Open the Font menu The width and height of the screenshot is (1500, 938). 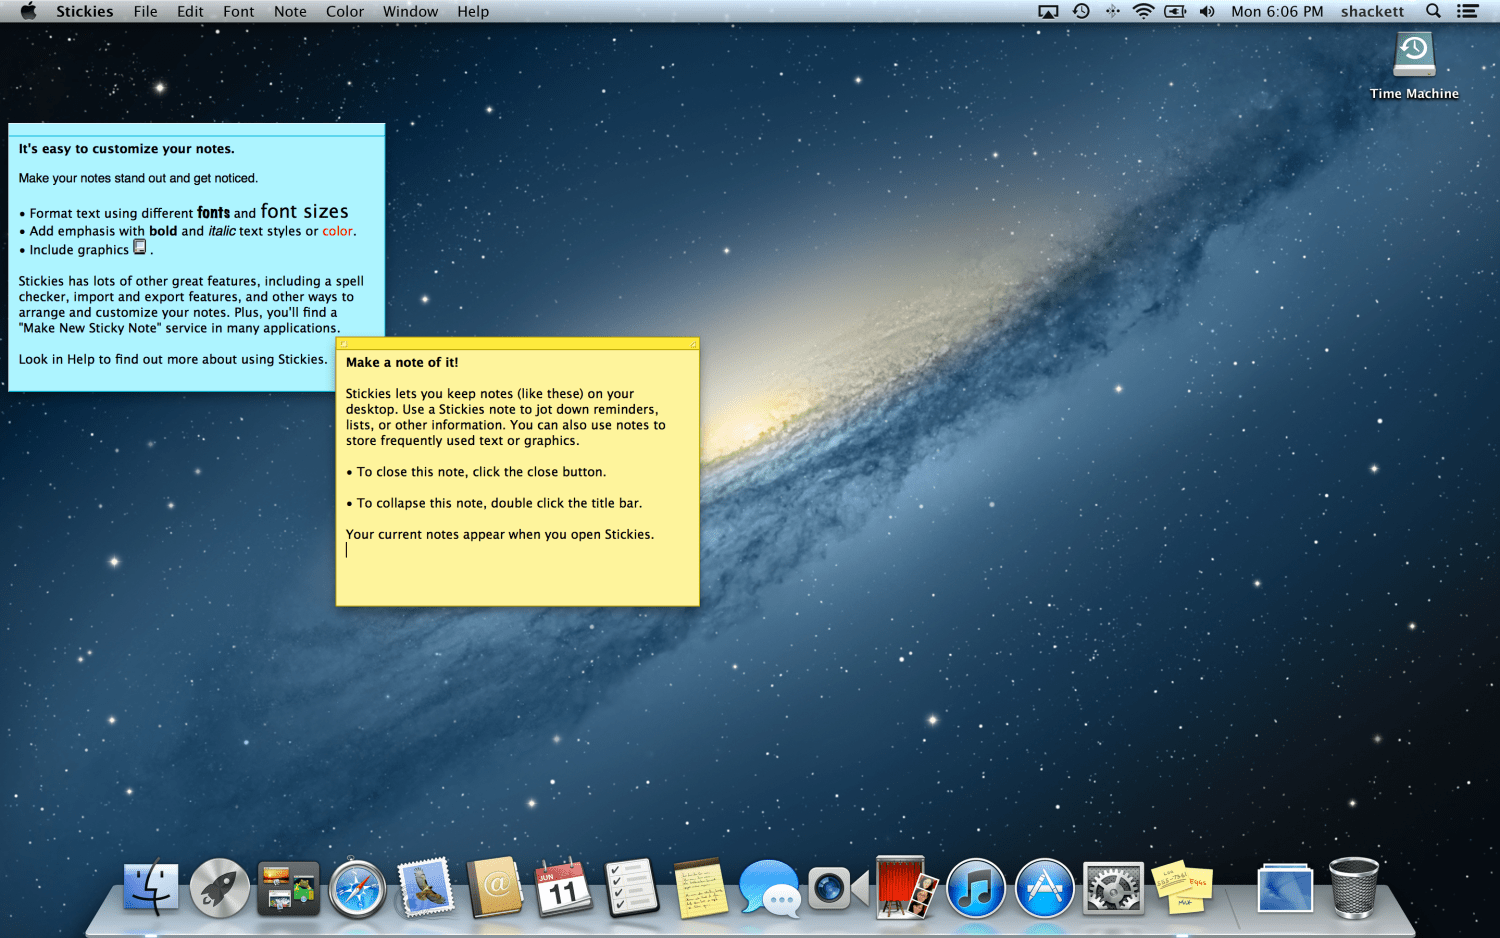(238, 11)
